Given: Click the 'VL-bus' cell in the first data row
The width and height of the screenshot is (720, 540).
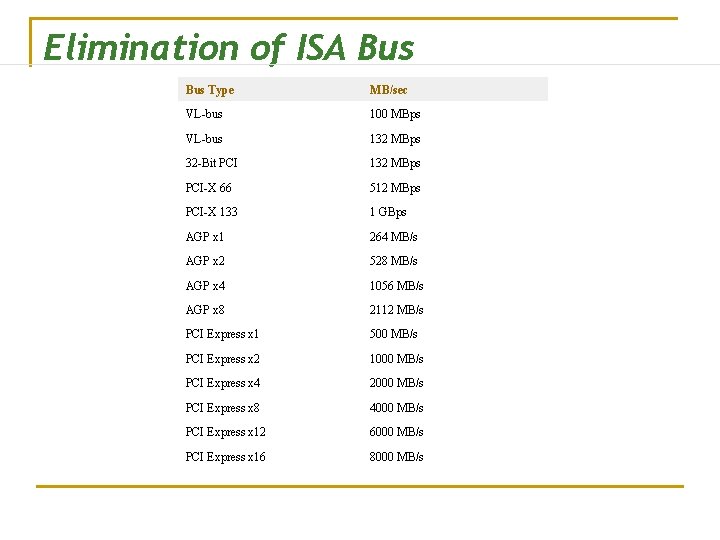Looking at the screenshot, I should pyautogui.click(x=204, y=114).
